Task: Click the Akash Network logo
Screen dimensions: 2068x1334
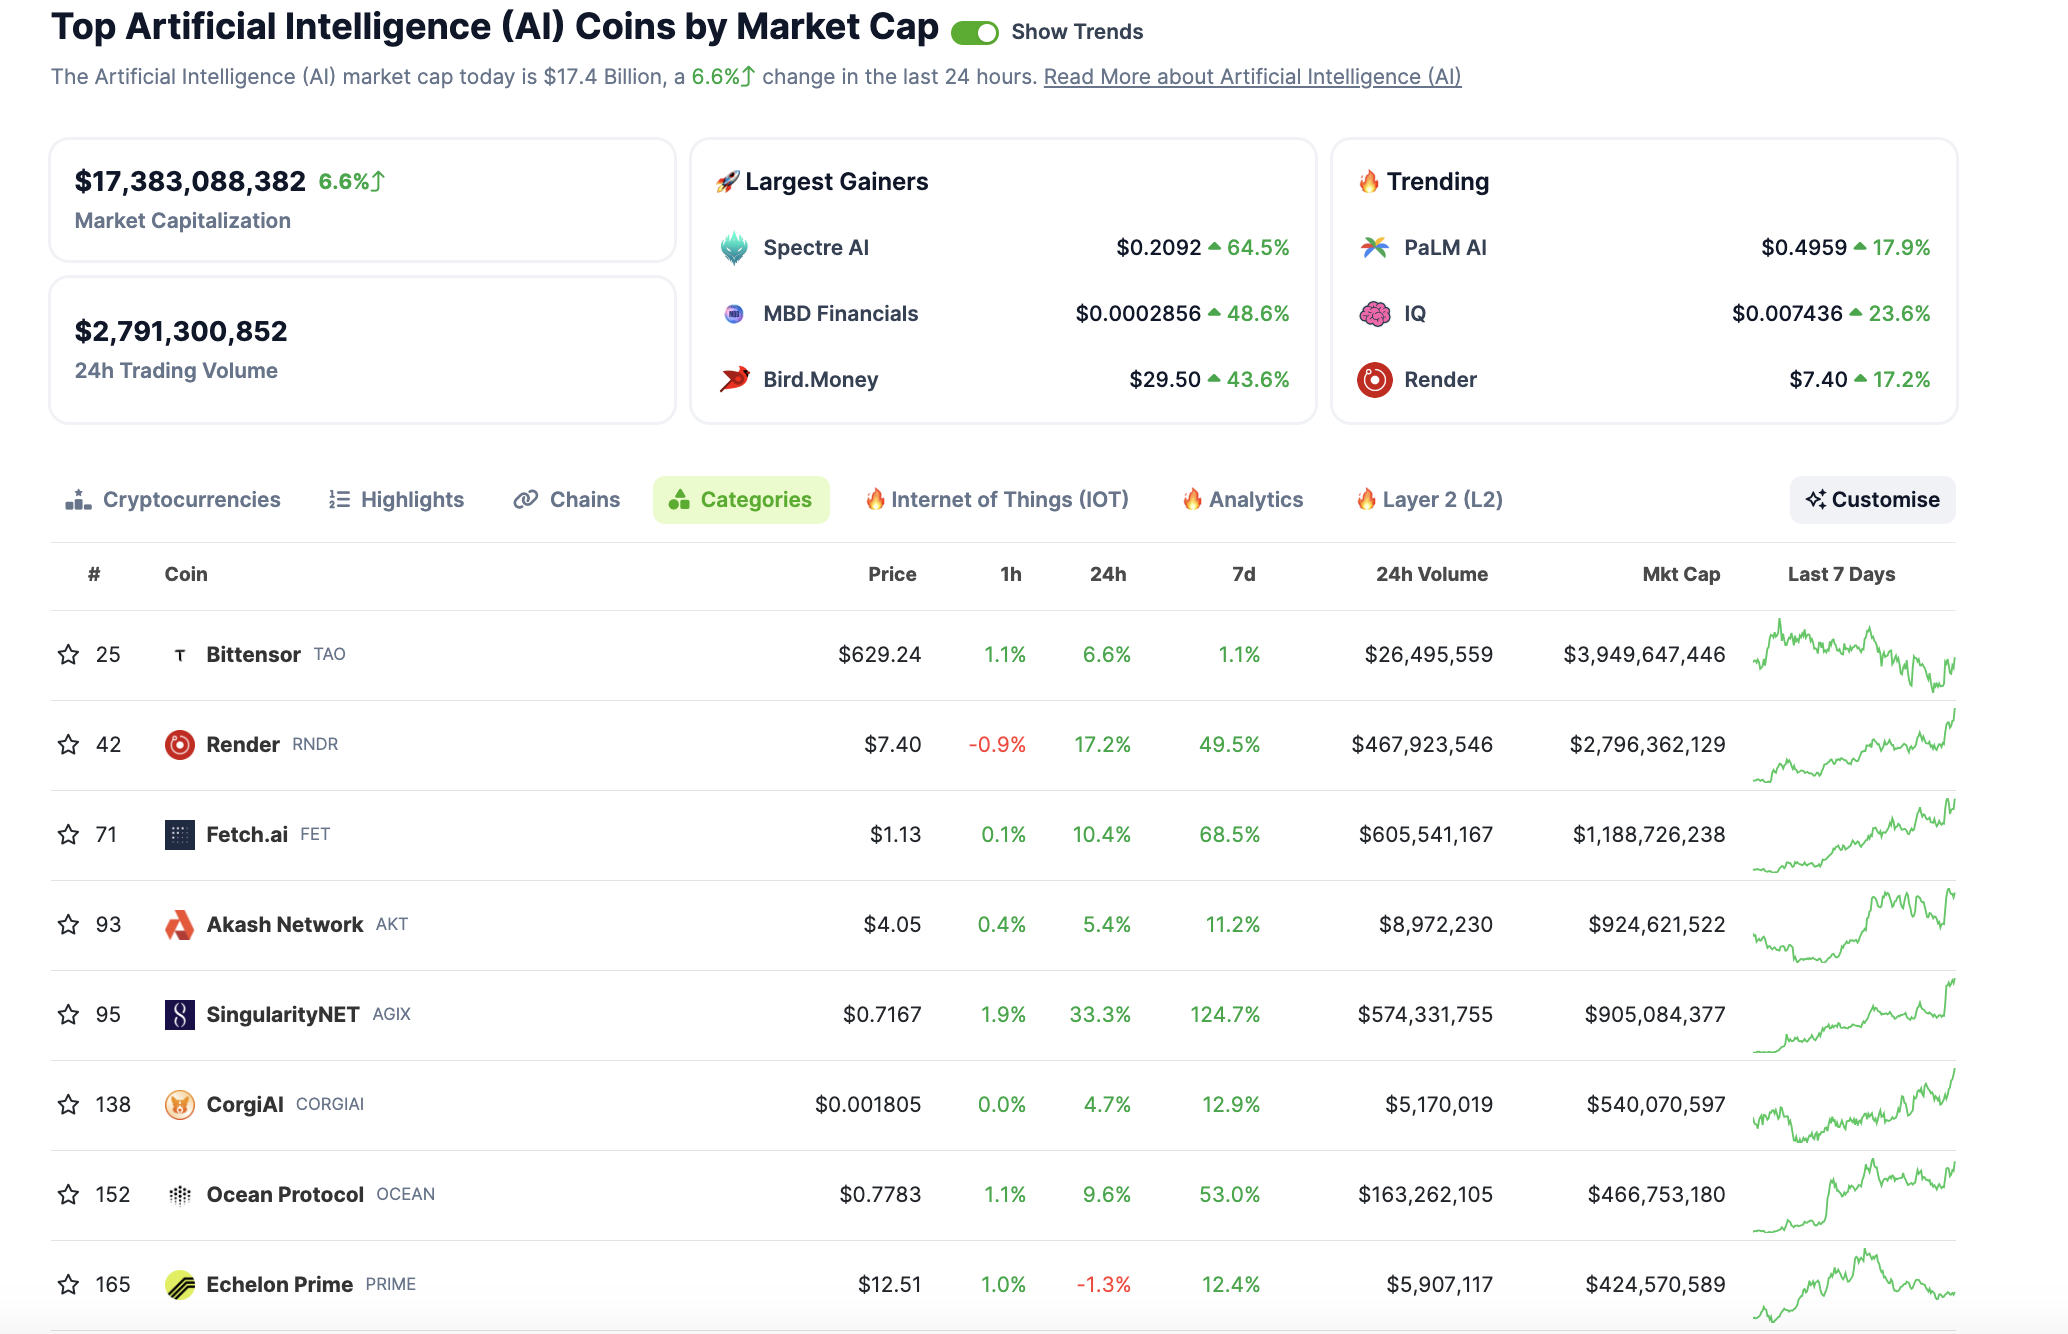Action: pyautogui.click(x=179, y=925)
